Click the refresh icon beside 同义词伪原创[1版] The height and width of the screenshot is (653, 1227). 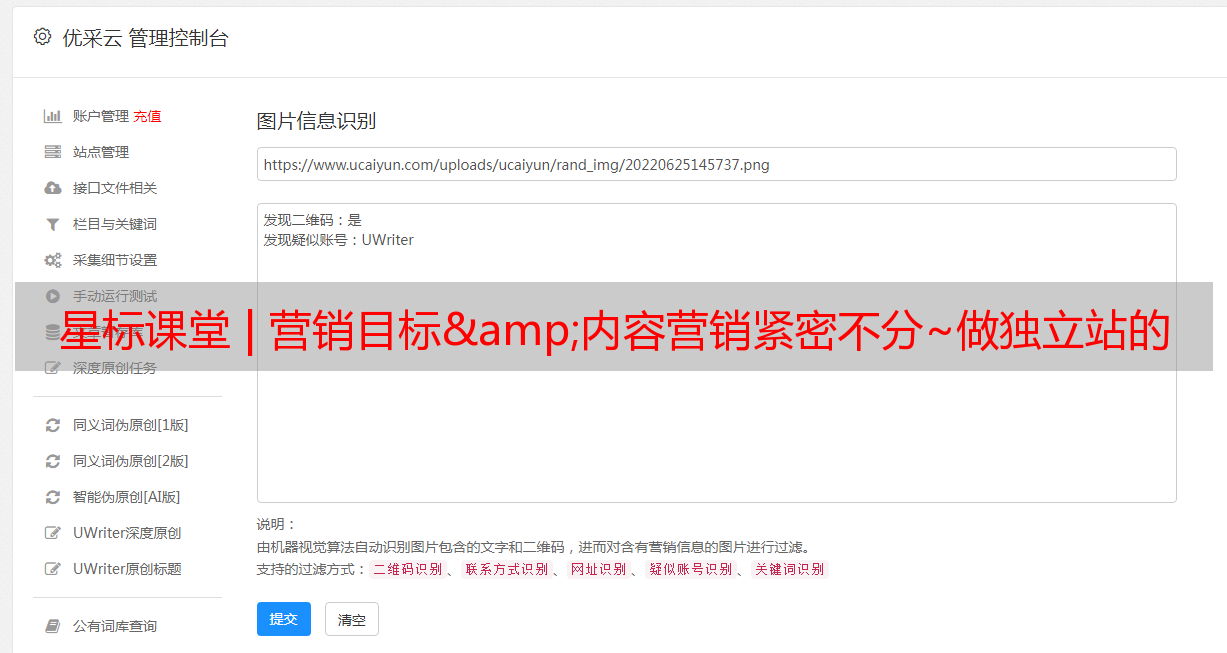pyautogui.click(x=53, y=425)
